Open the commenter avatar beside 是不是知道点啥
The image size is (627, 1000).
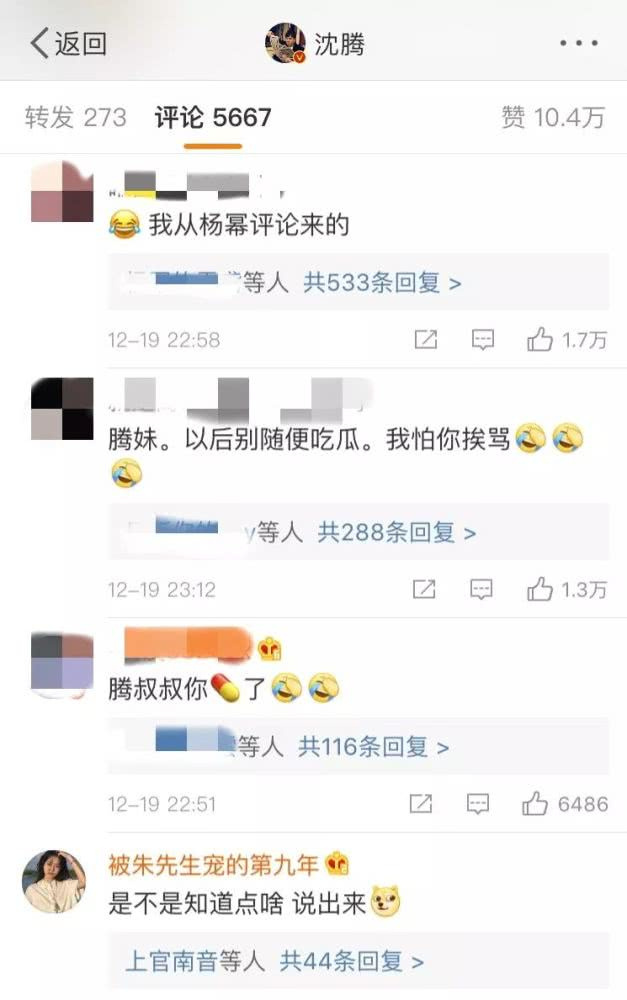pos(54,881)
